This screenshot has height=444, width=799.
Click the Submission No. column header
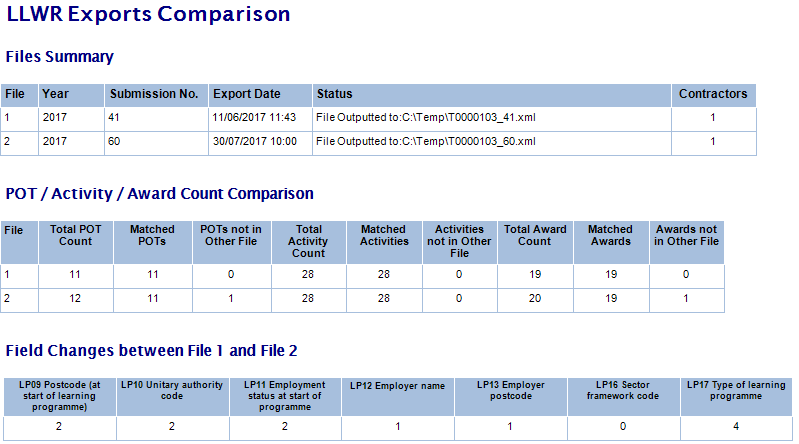(154, 94)
